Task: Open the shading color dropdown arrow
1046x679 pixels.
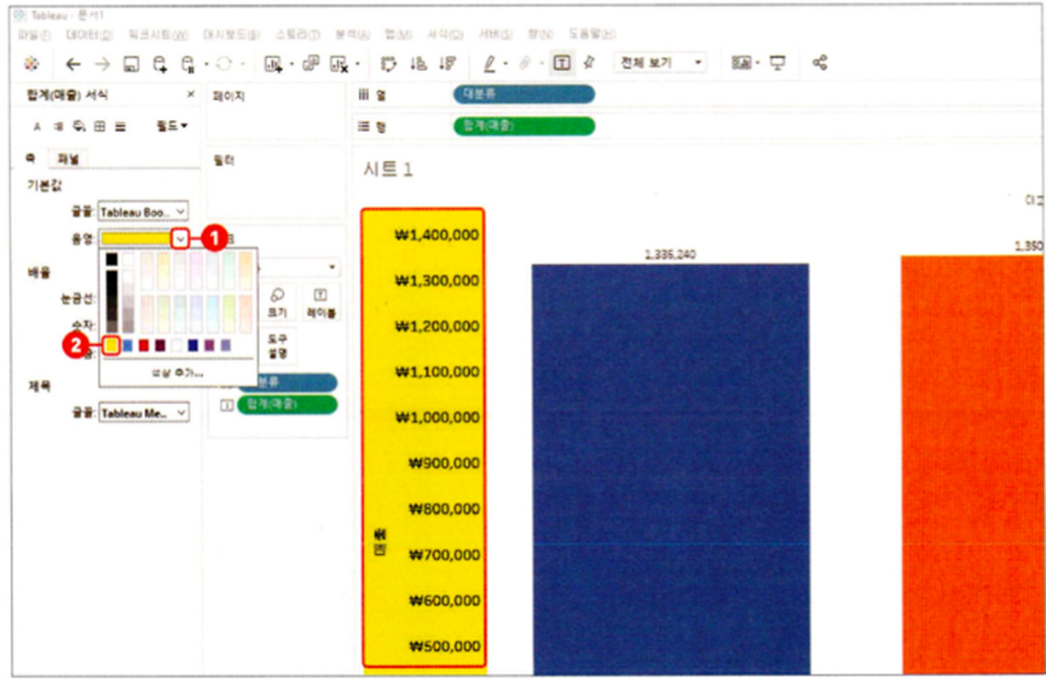Action: coord(180,239)
